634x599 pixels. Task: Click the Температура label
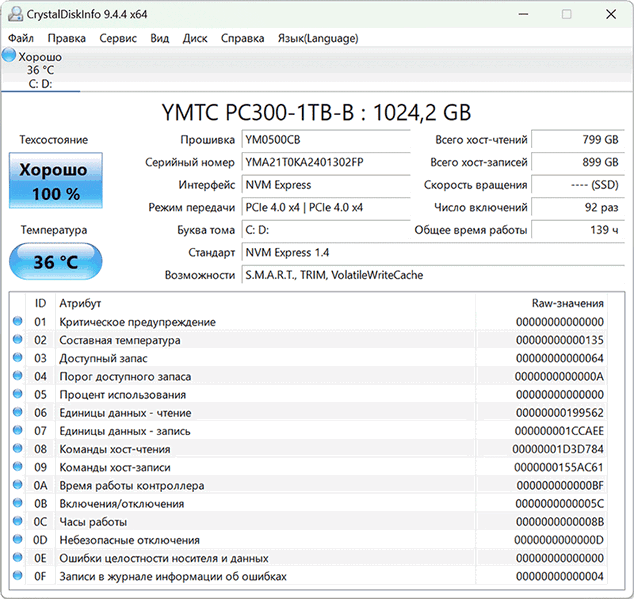[x=54, y=230]
